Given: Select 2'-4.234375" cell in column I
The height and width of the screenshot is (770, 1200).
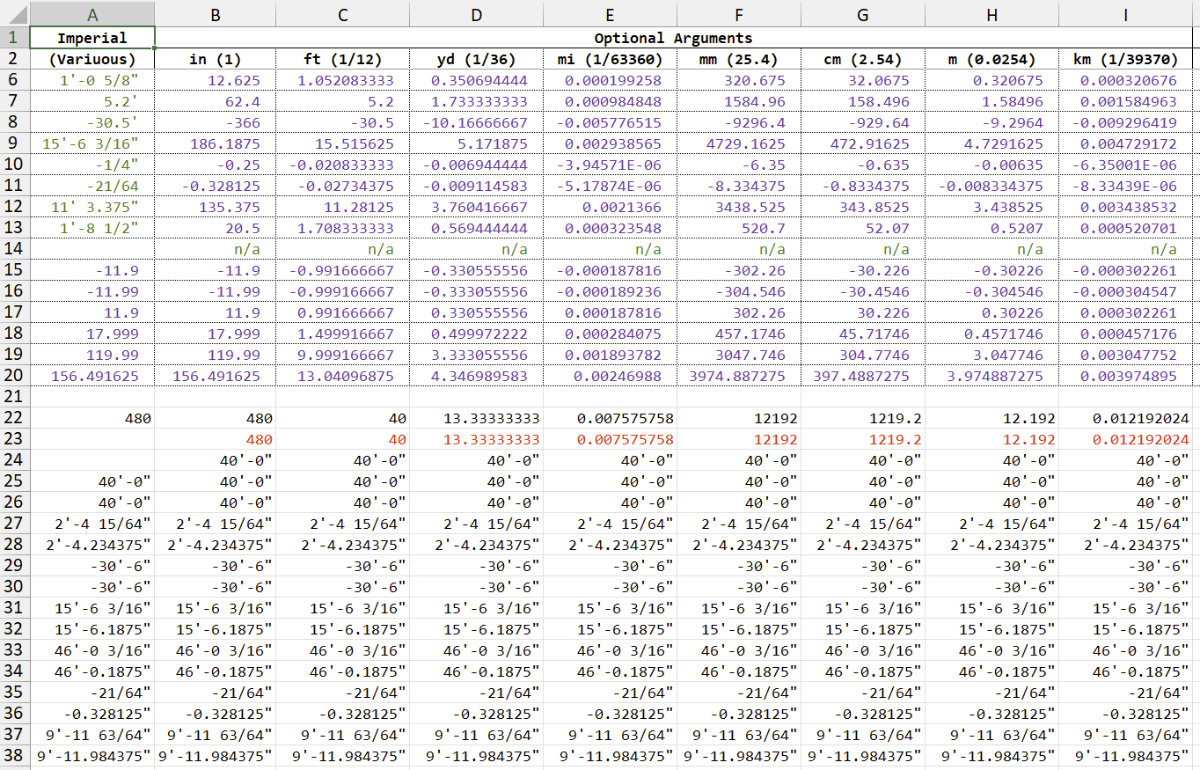Looking at the screenshot, I should tap(1126, 544).
